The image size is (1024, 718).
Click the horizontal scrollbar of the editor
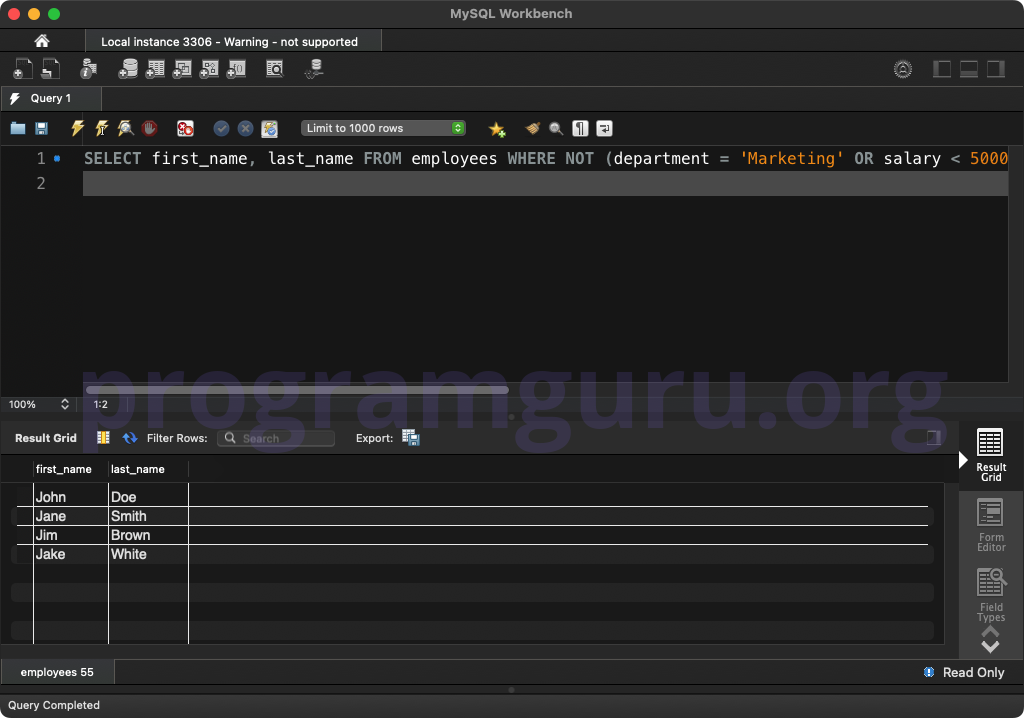tap(297, 389)
